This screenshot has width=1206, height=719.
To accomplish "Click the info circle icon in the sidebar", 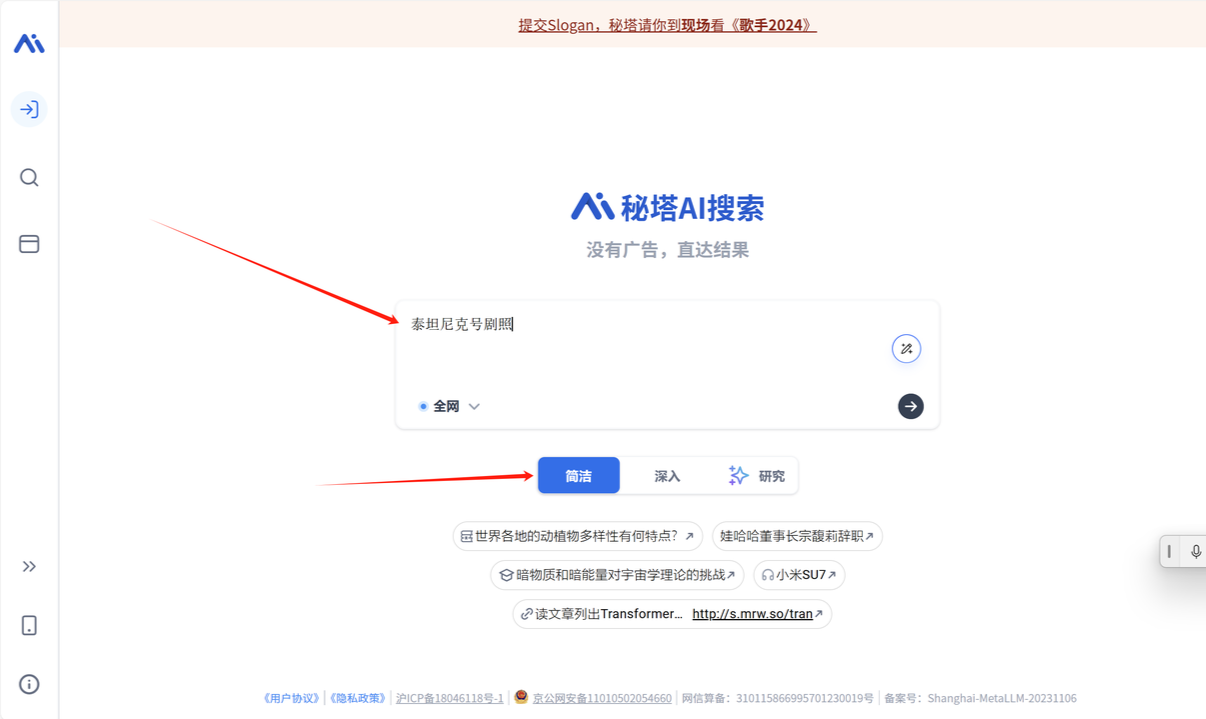I will (29, 685).
